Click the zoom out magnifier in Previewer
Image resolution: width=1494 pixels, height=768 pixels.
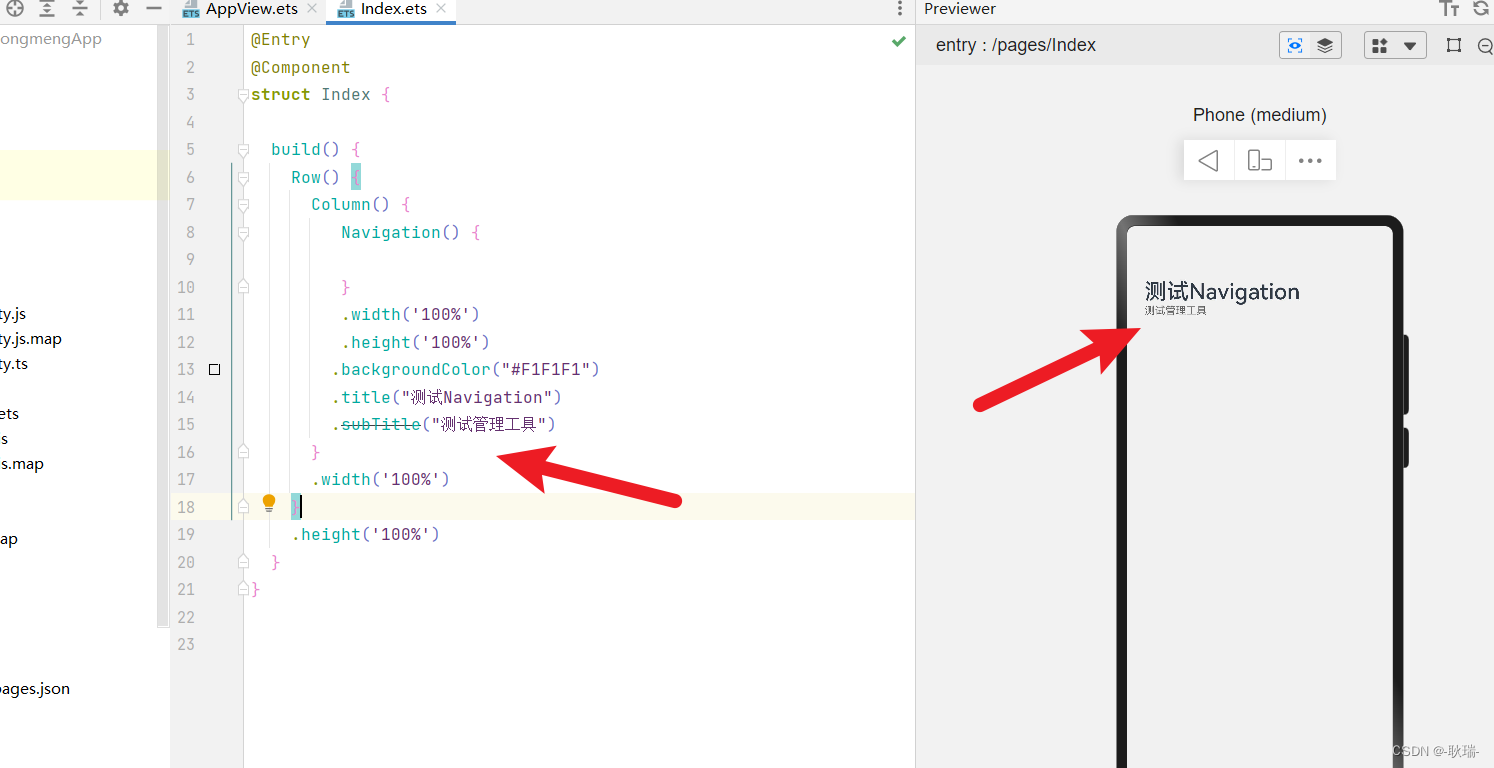tap(1485, 46)
